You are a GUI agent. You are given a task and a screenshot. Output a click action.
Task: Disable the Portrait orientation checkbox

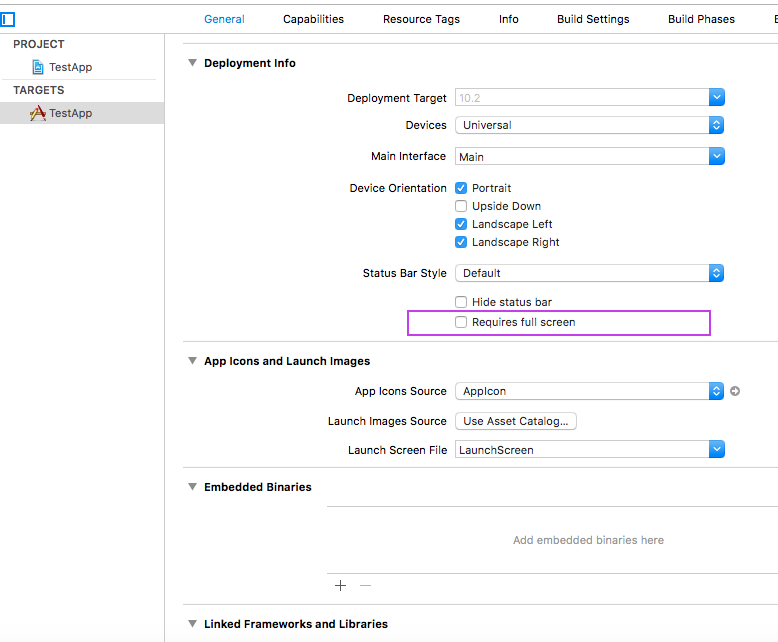pyautogui.click(x=461, y=188)
